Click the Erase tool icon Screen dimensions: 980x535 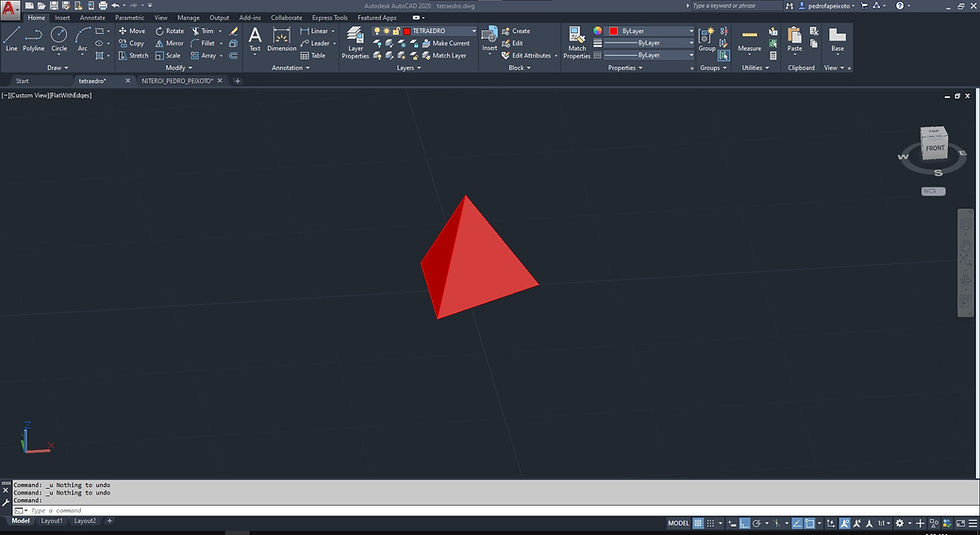[x=234, y=31]
